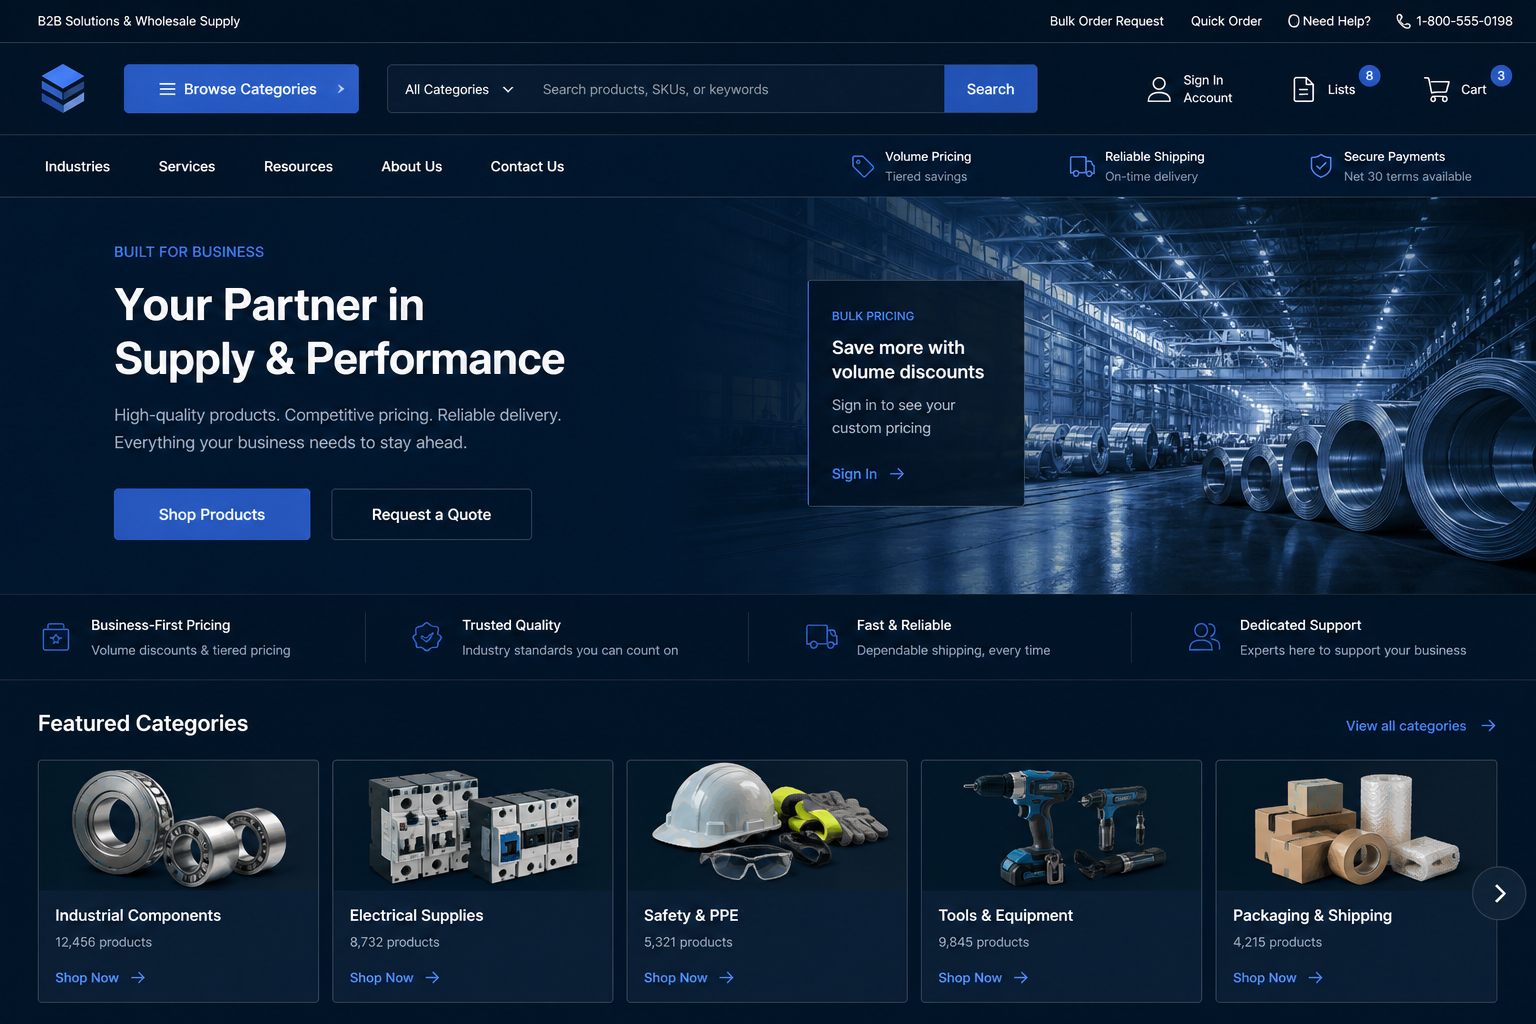Viewport: 1536px width, 1024px height.
Task: Select the Safety & PPE category thumbnail
Action: click(x=767, y=825)
